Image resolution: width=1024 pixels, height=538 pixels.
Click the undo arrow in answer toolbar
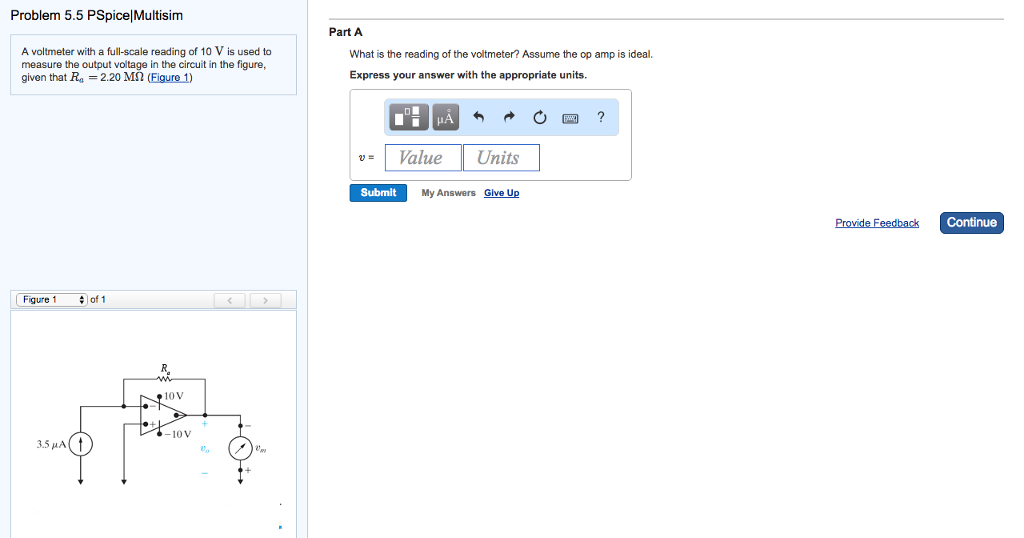[478, 118]
